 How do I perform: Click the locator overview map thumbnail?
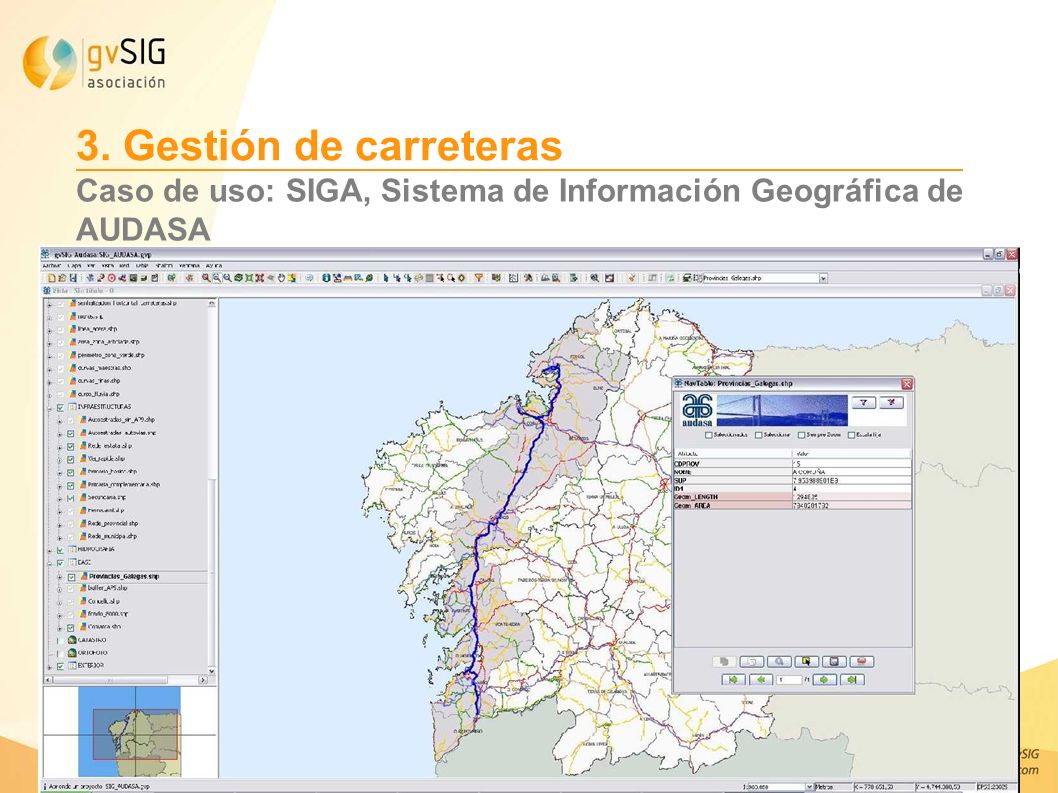[130, 732]
